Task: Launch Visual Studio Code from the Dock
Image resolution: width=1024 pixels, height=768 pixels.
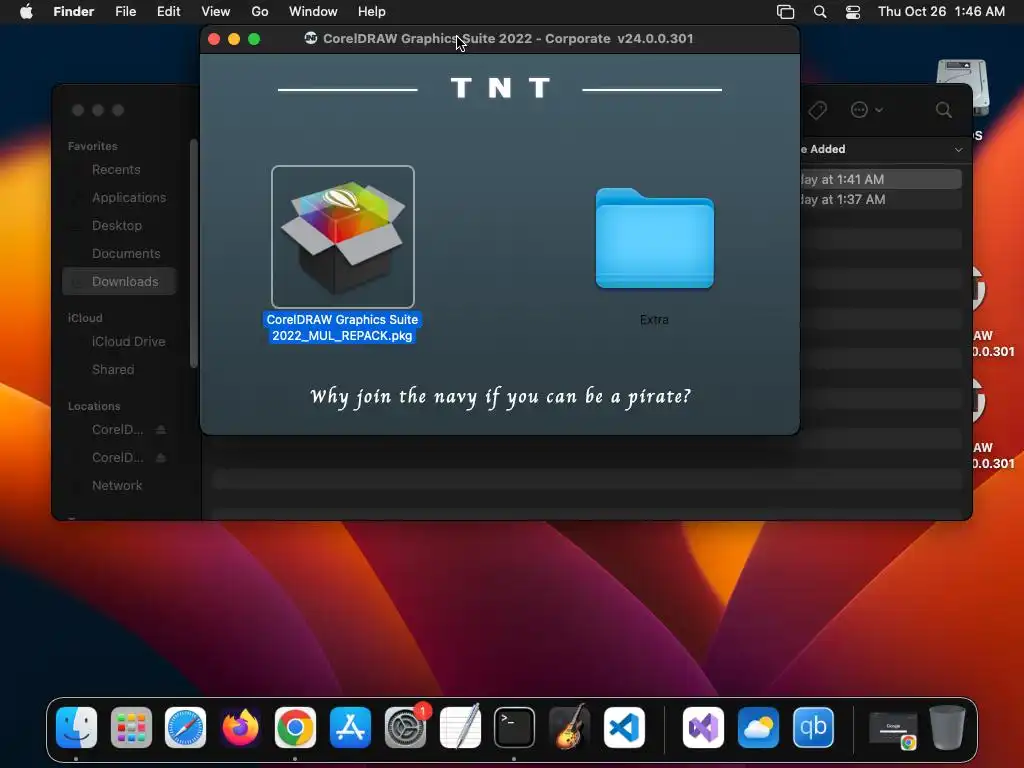Action: (x=624, y=727)
